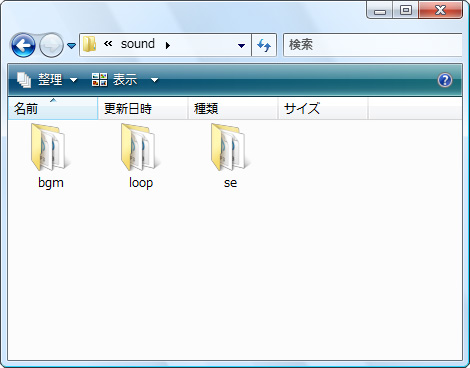
Task: Go back with the blue Back arrow
Action: pos(23,45)
